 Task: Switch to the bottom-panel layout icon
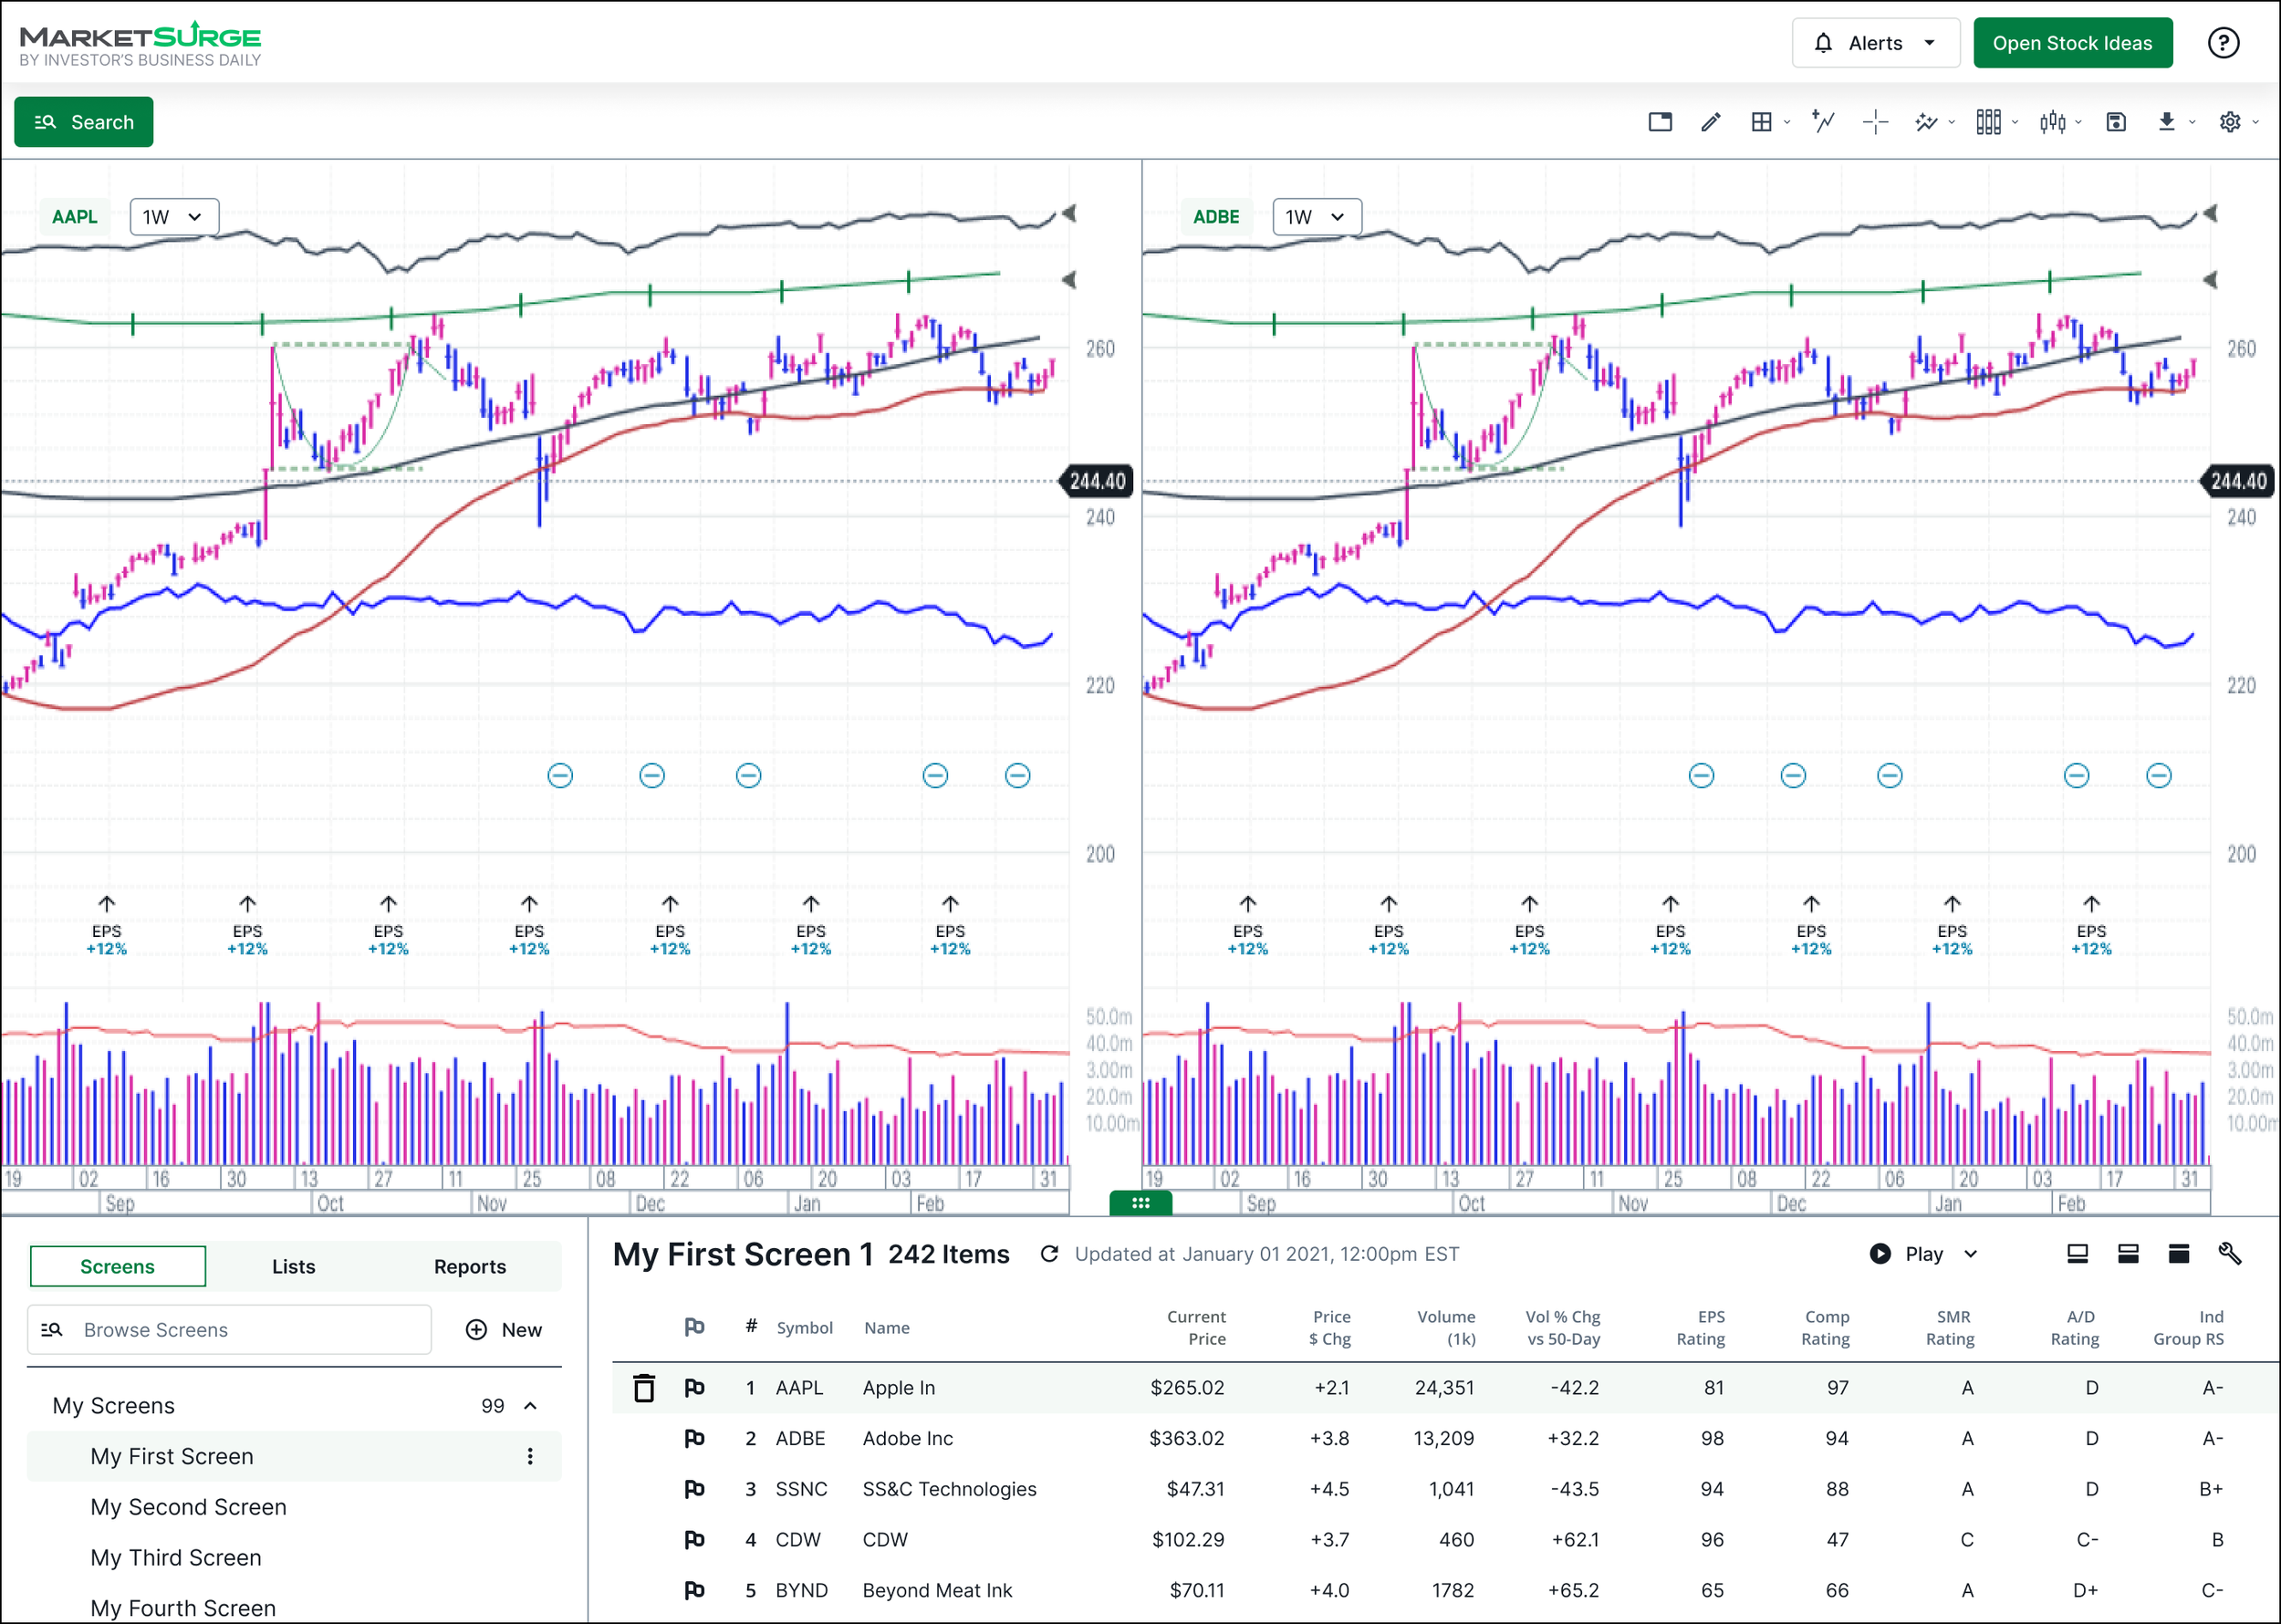(2078, 1254)
